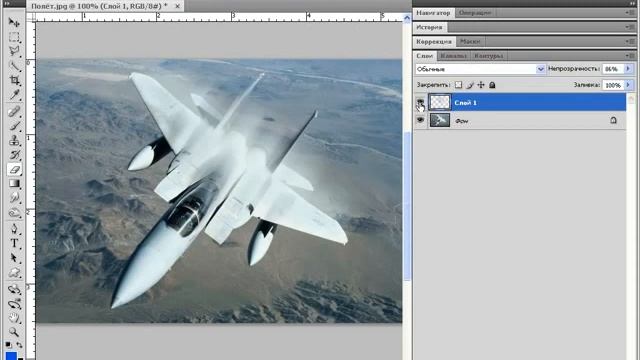Open the Слои panel options menu
This screenshot has width=640, height=360.
tap(630, 56)
